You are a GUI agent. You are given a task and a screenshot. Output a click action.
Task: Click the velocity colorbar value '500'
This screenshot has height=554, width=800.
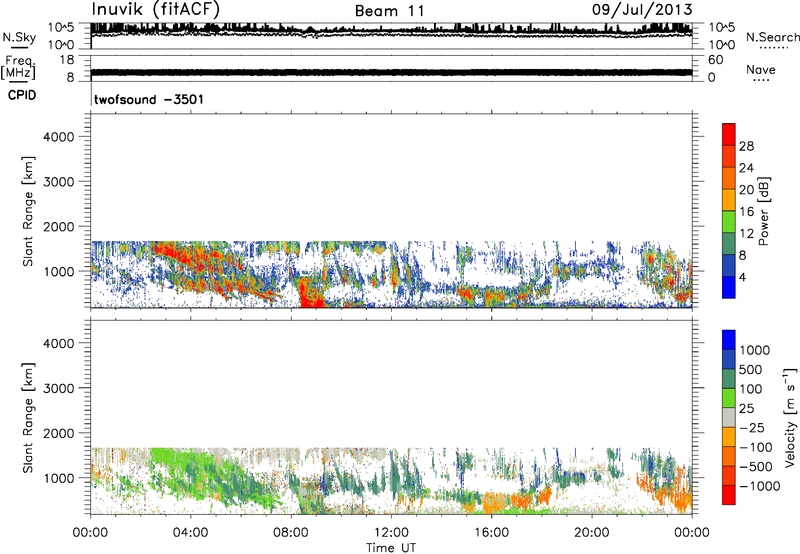(751, 369)
